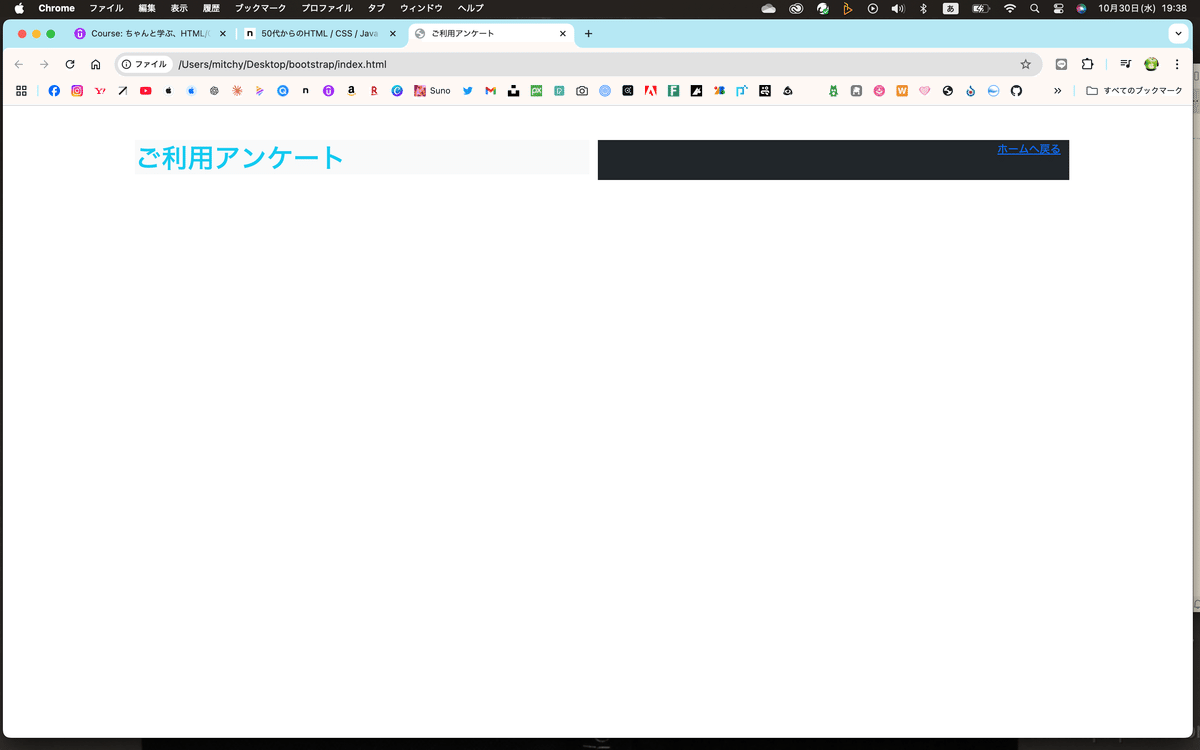The width and height of the screenshot is (1200, 750).
Task: Open the ブックマーク menu
Action: pyautogui.click(x=259, y=8)
